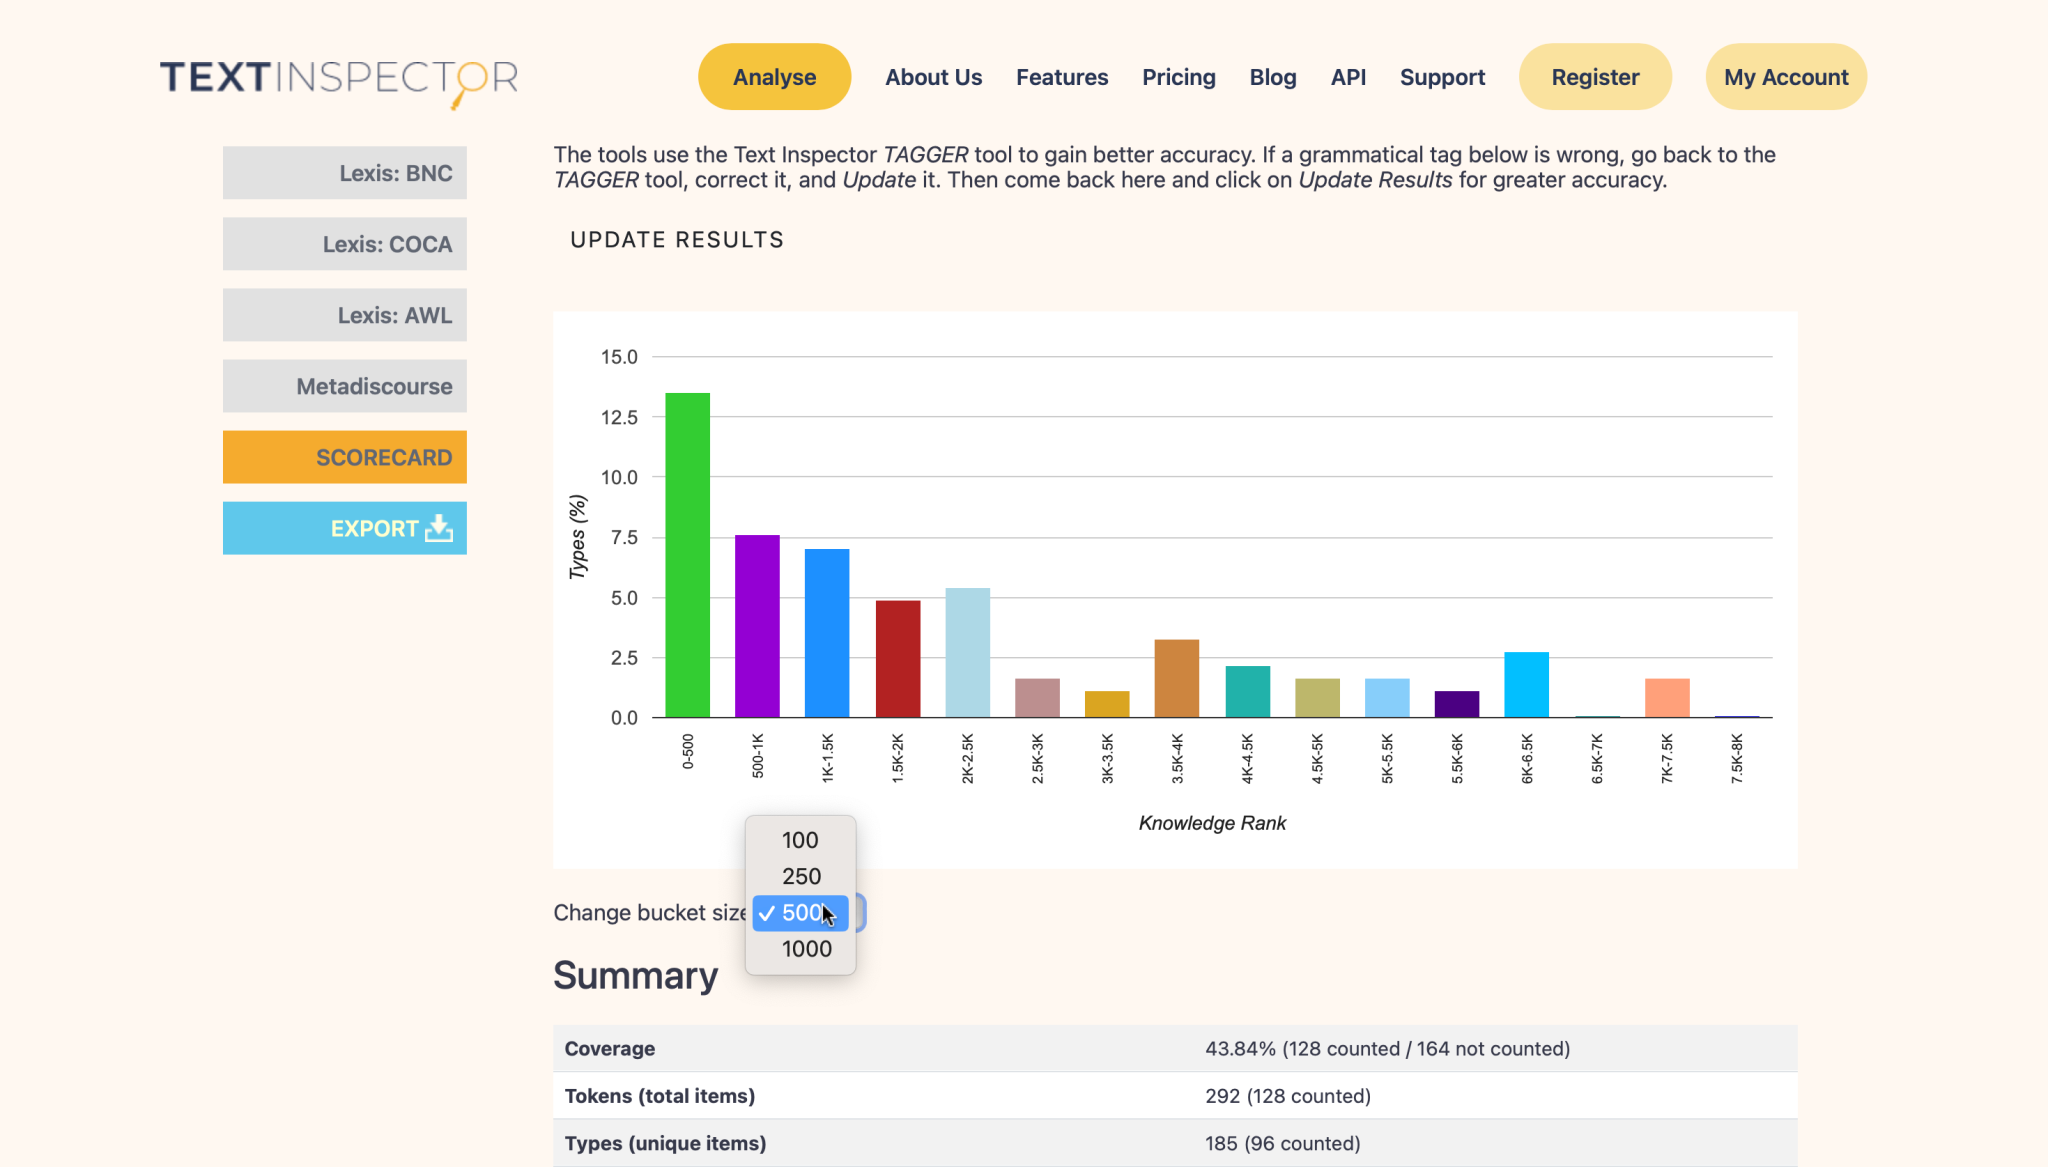Click Update Results
This screenshot has width=2048, height=1167.
pyautogui.click(x=677, y=240)
